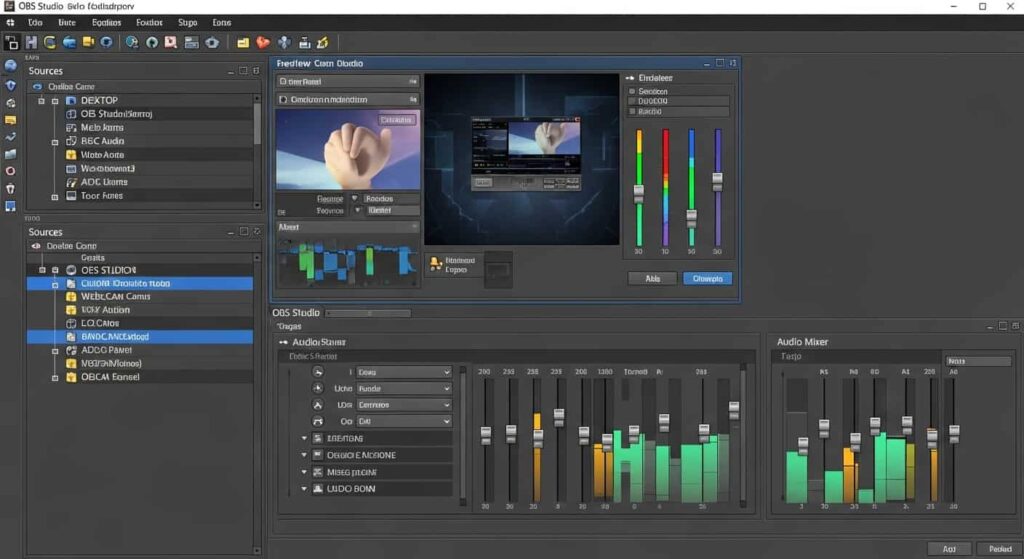The width and height of the screenshot is (1024, 559).
Task: Tick the DUOCOO checkbox in the preview window
Action: [632, 101]
